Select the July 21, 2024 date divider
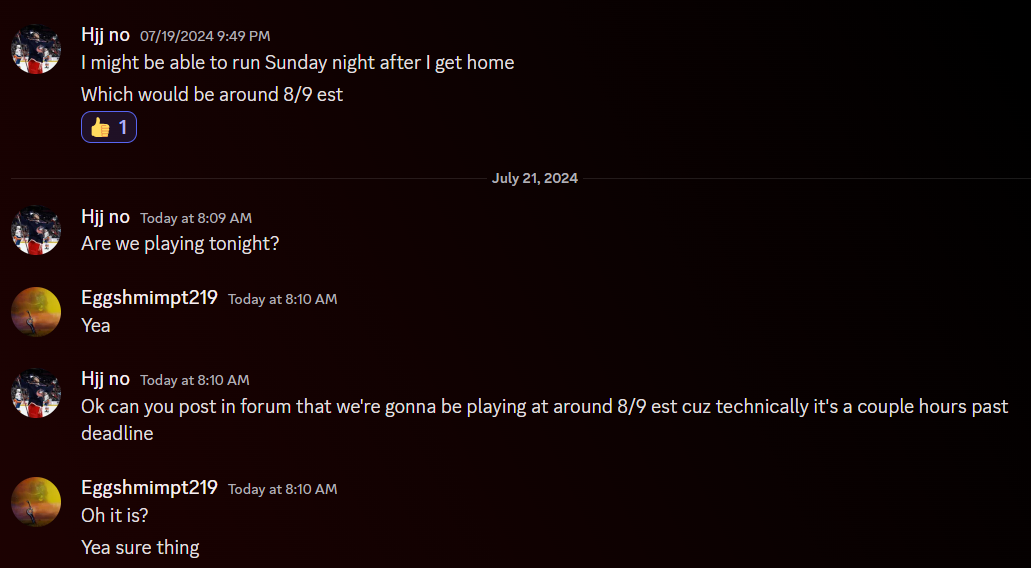Image resolution: width=1031 pixels, height=568 pixels. (x=535, y=178)
